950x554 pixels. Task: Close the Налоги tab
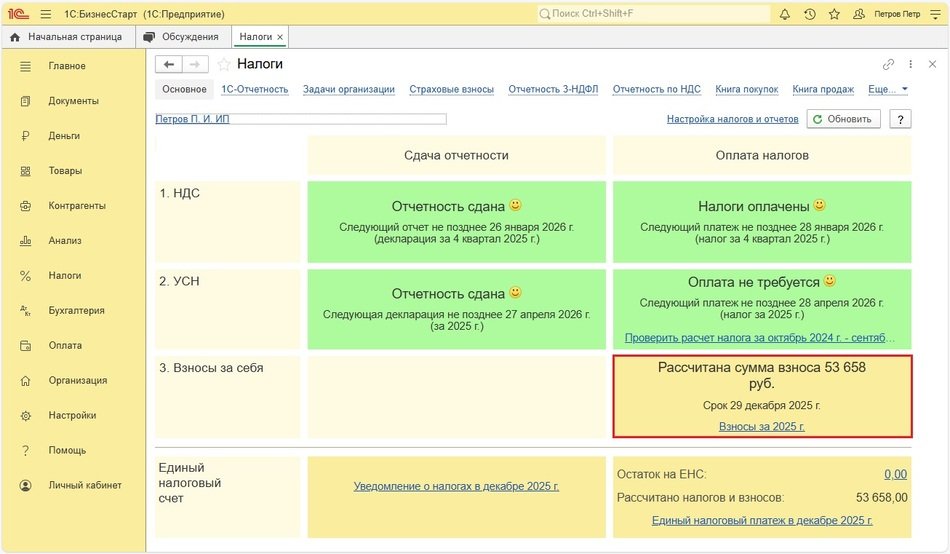(280, 37)
